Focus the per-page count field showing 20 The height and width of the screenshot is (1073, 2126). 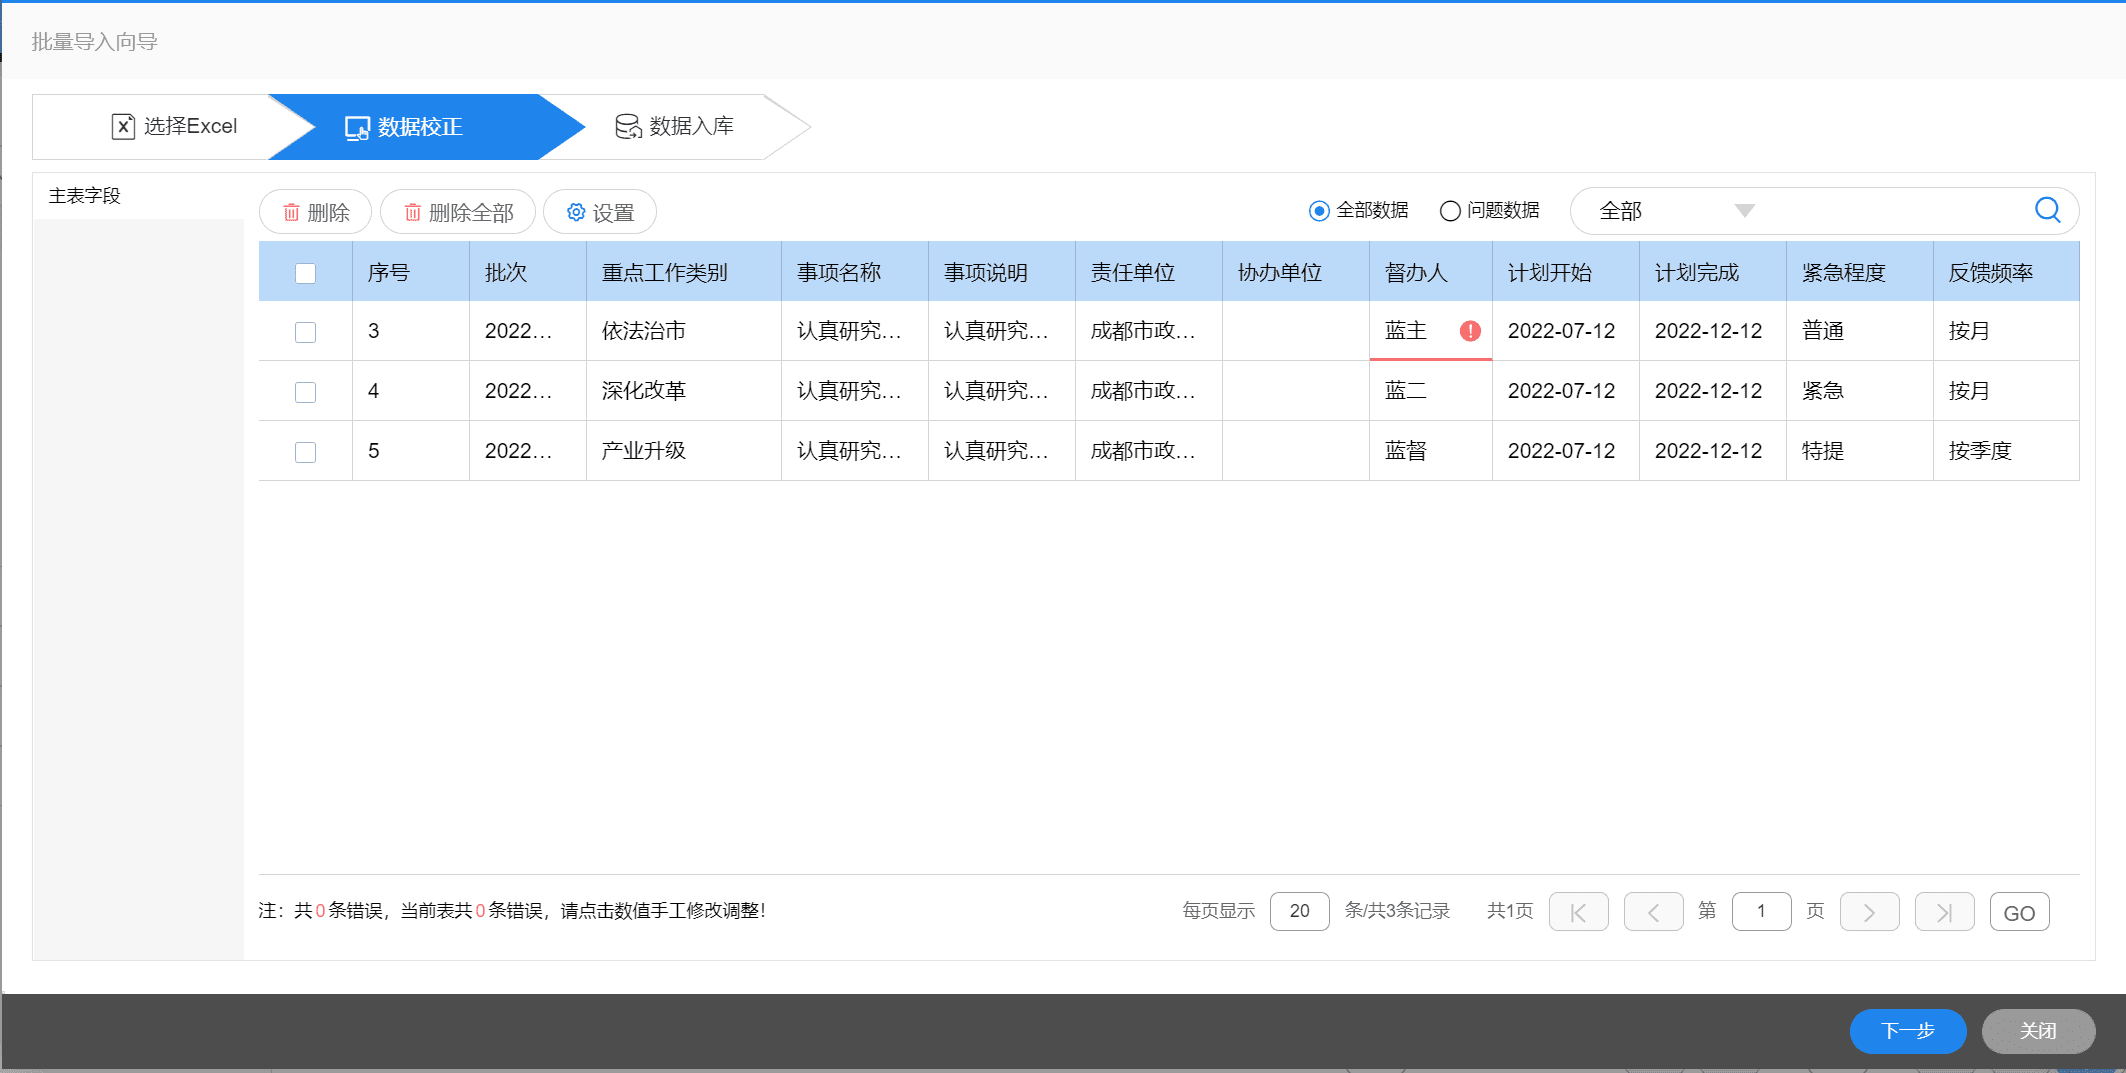(1299, 911)
